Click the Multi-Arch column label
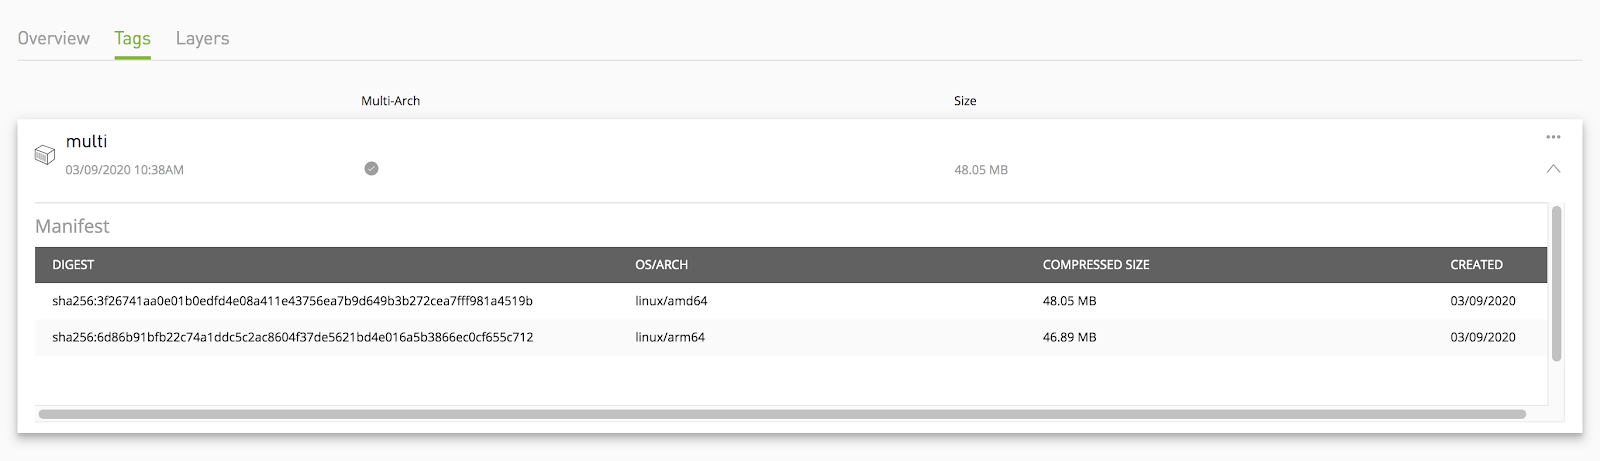The image size is (1600, 461). pyautogui.click(x=390, y=101)
